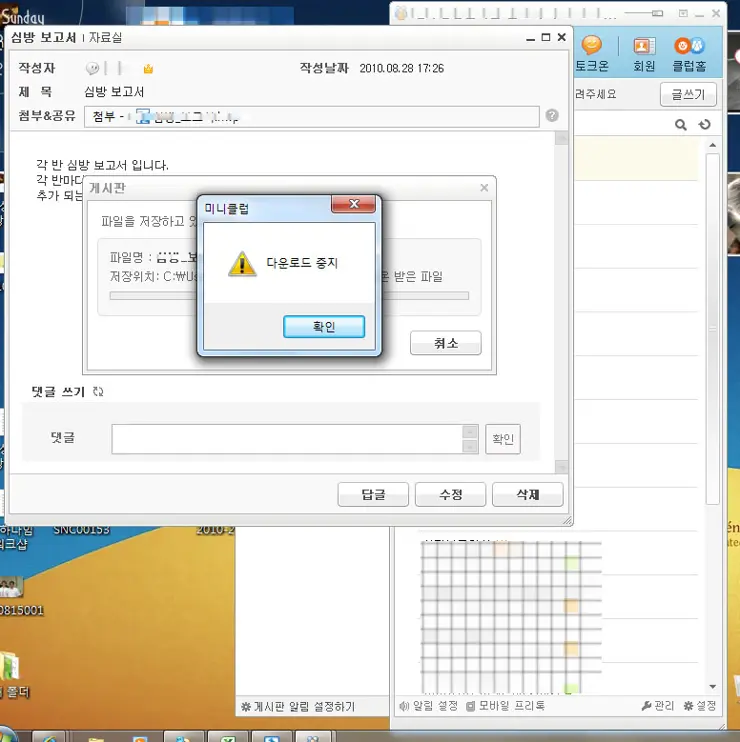Click 글쓰기 to write a new post
This screenshot has width=740, height=742.
click(x=688, y=95)
